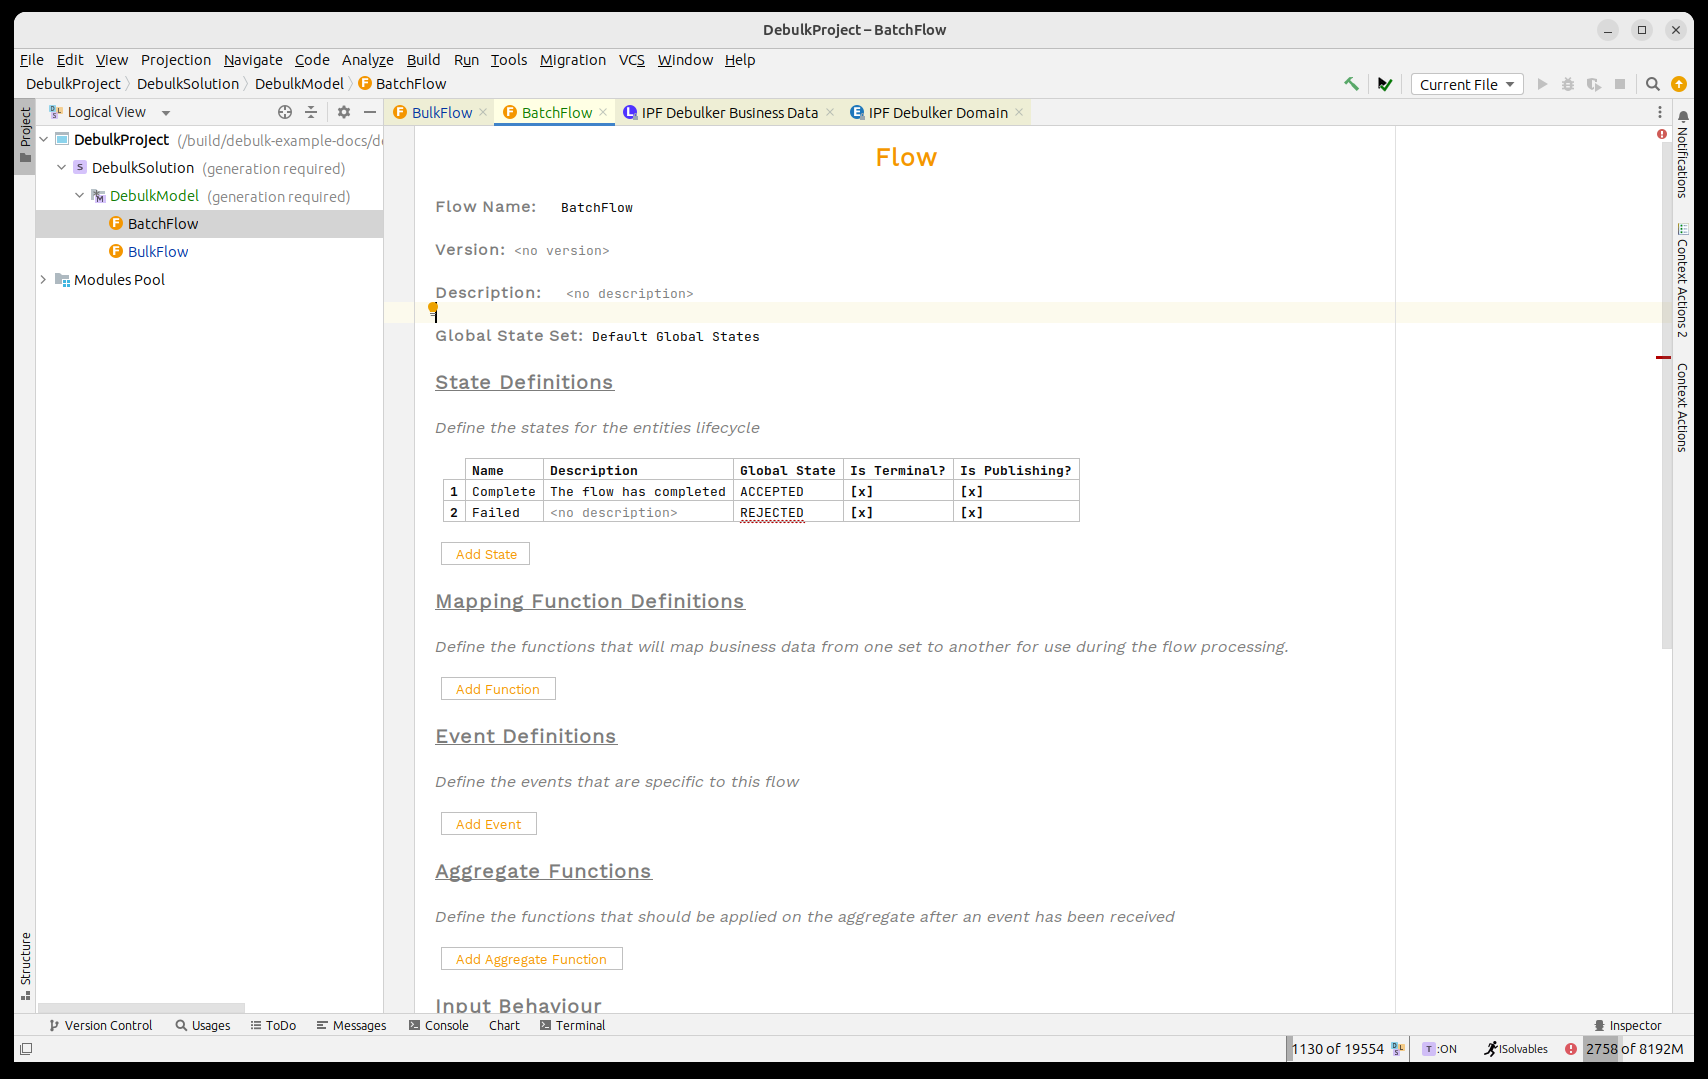The height and width of the screenshot is (1079, 1708).
Task: Click the orange update arrow icon
Action: 1679,84
